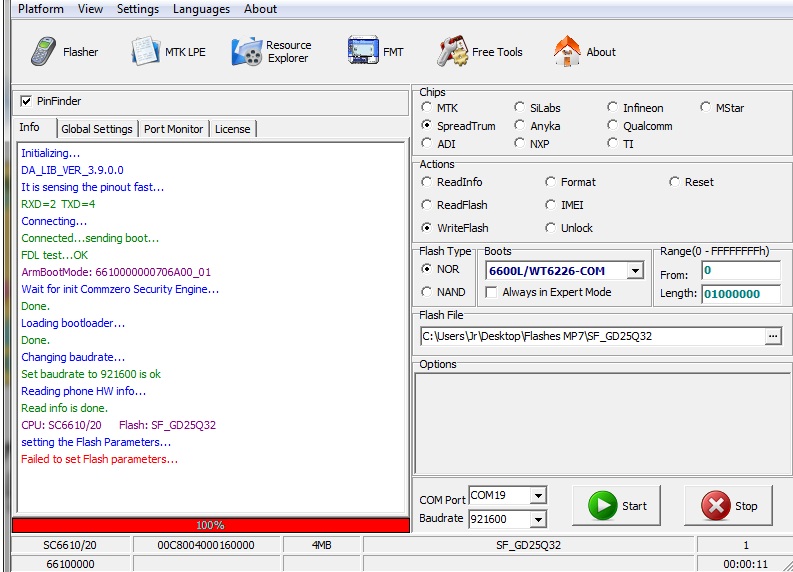Open the Settings menu
793x572 pixels.
click(x=138, y=9)
